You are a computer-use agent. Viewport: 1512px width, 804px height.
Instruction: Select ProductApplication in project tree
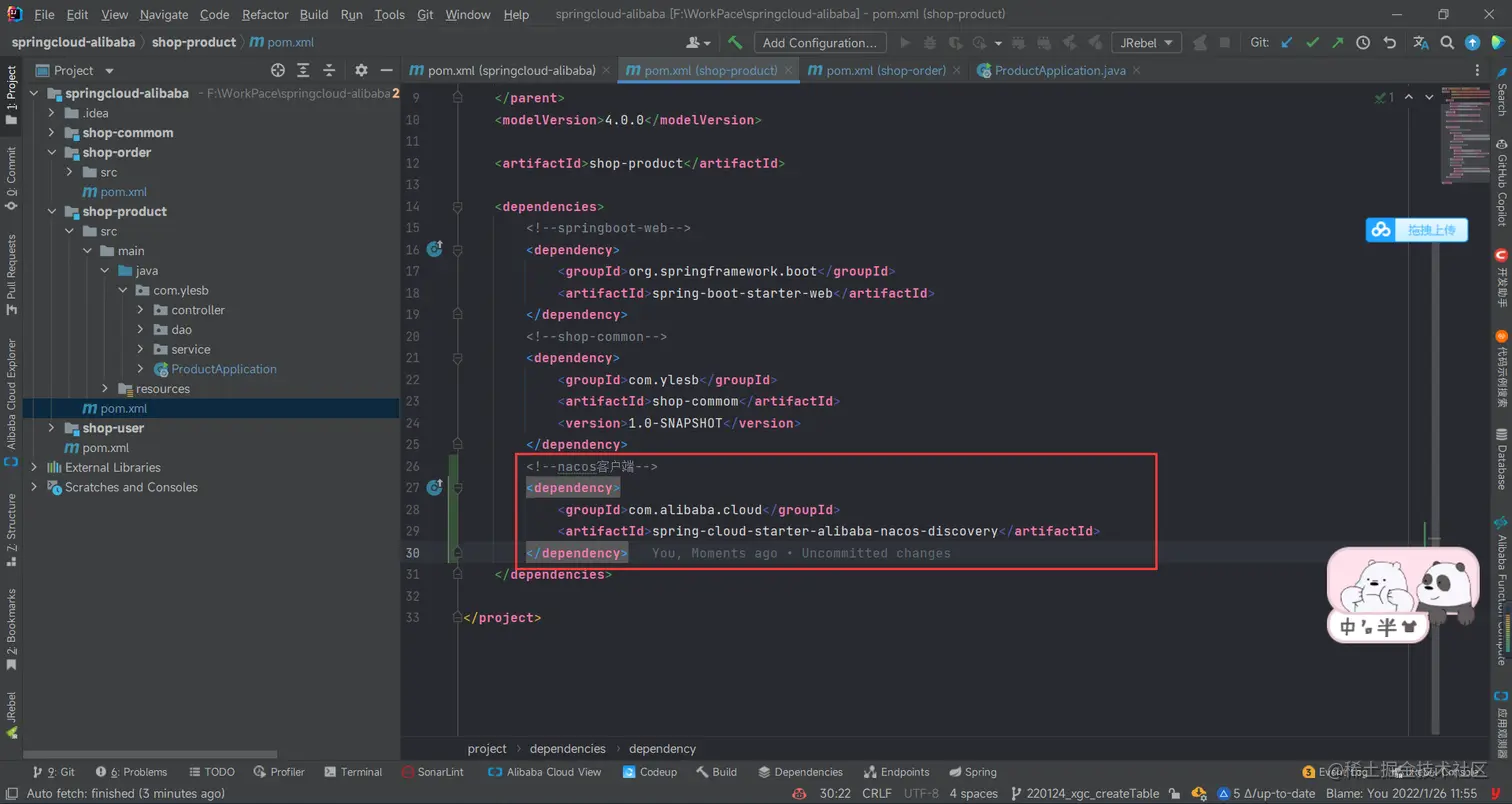pyautogui.click(x=224, y=369)
